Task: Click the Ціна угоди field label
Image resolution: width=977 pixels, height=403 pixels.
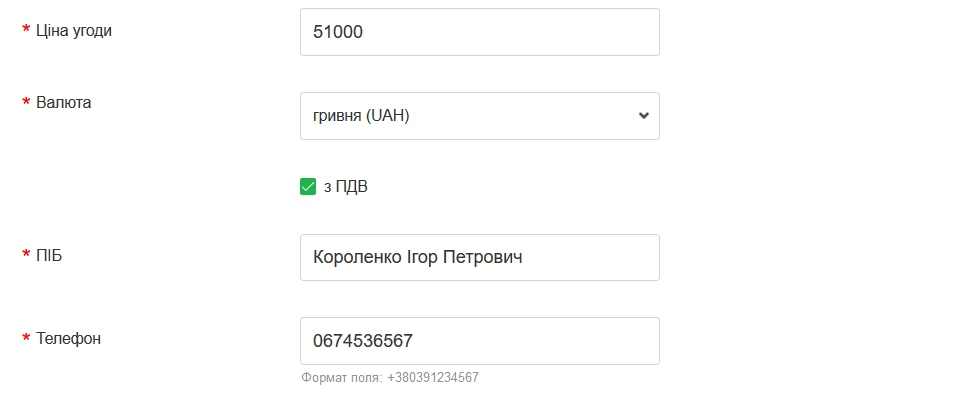Action: (73, 30)
